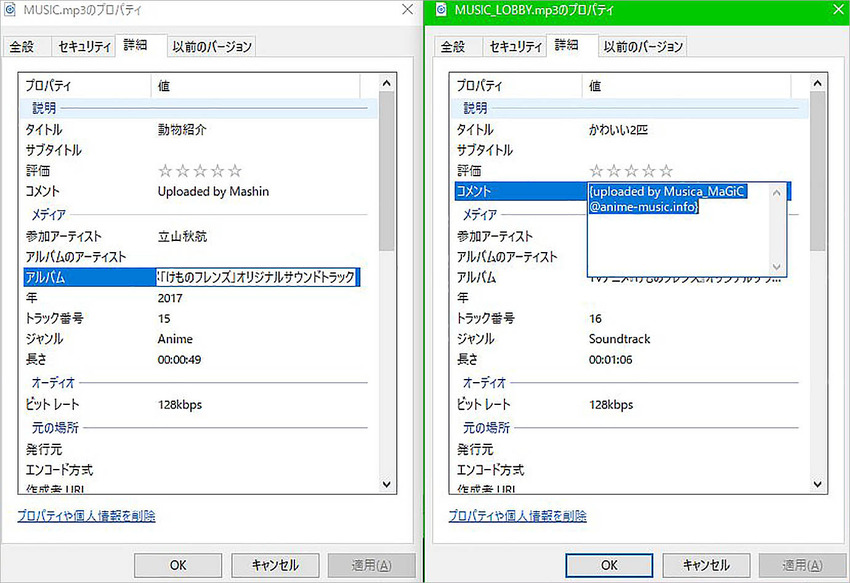Open セキュリティ tab in MUSIC_LOBBY.mp3 window

coord(516,47)
